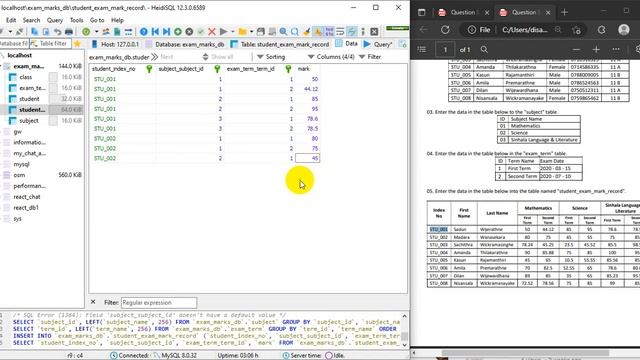Screen dimensions: 640x360
Task: Open dropdown arrow next to folder icon
Action: coord(251,31)
